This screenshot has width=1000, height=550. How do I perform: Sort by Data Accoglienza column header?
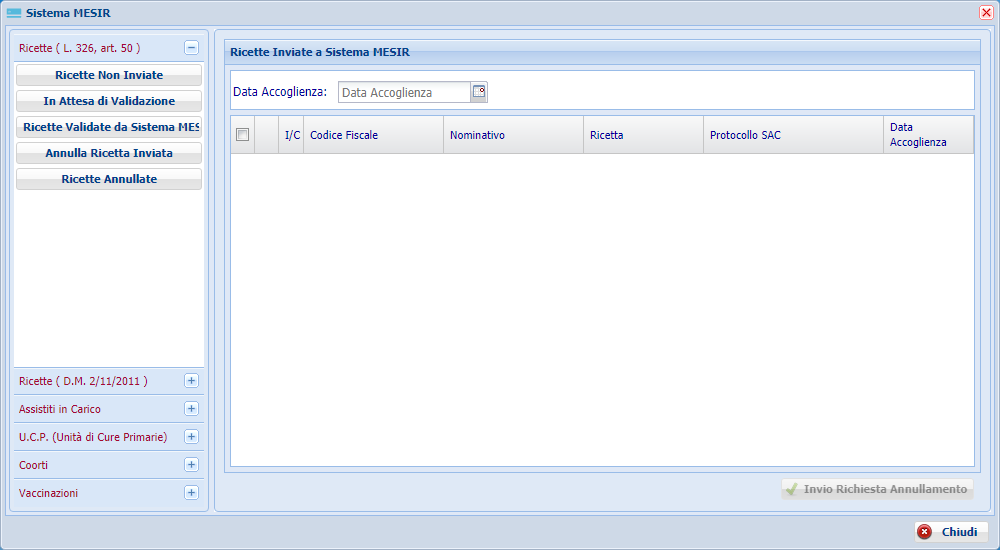(x=929, y=135)
